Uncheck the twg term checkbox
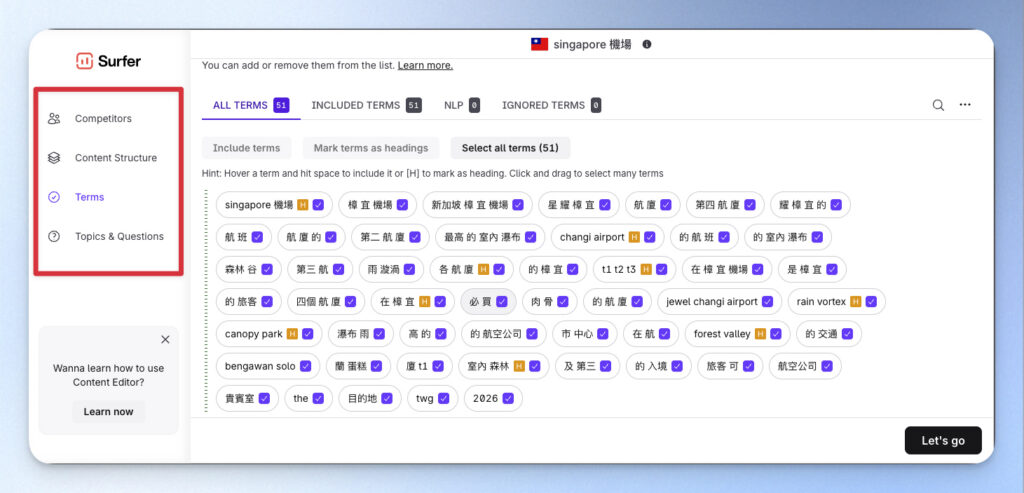Image resolution: width=1024 pixels, height=493 pixels. (443, 398)
